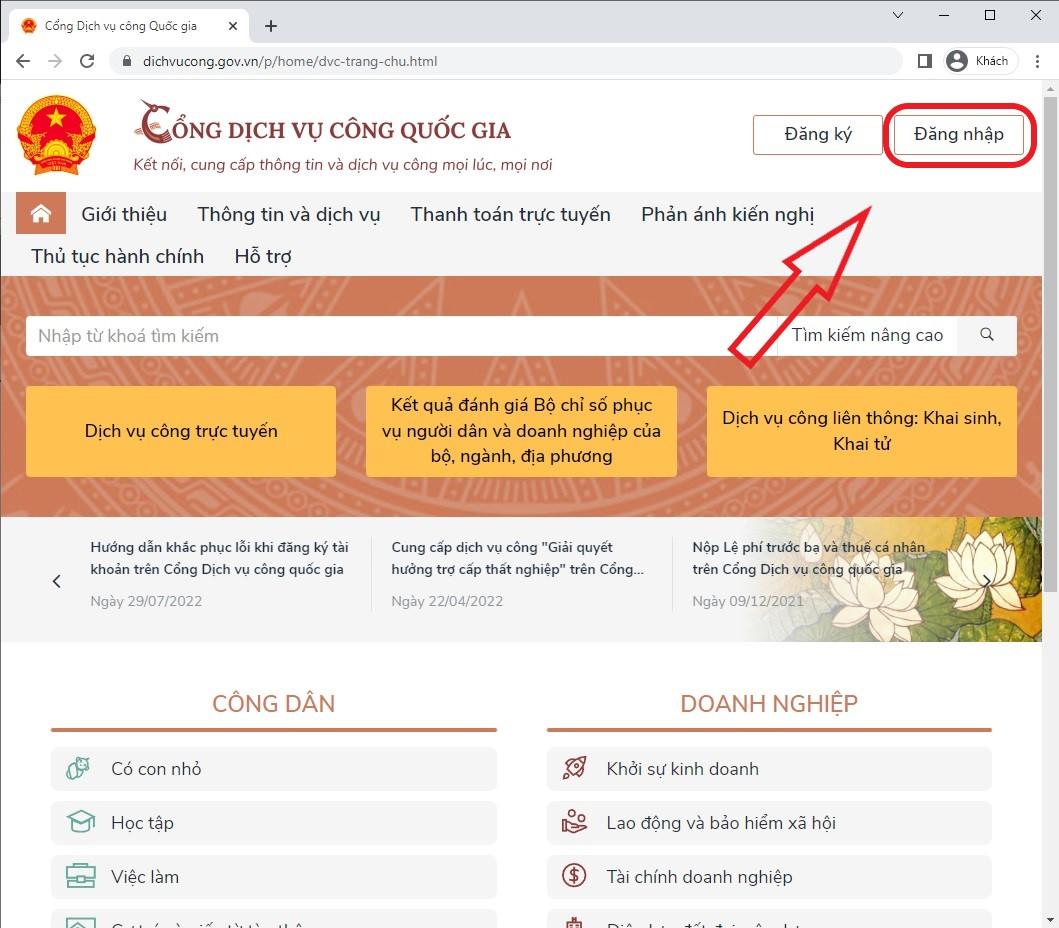
Task: Open article Nộp Lệ phí trước bạ
Action: coord(808,558)
